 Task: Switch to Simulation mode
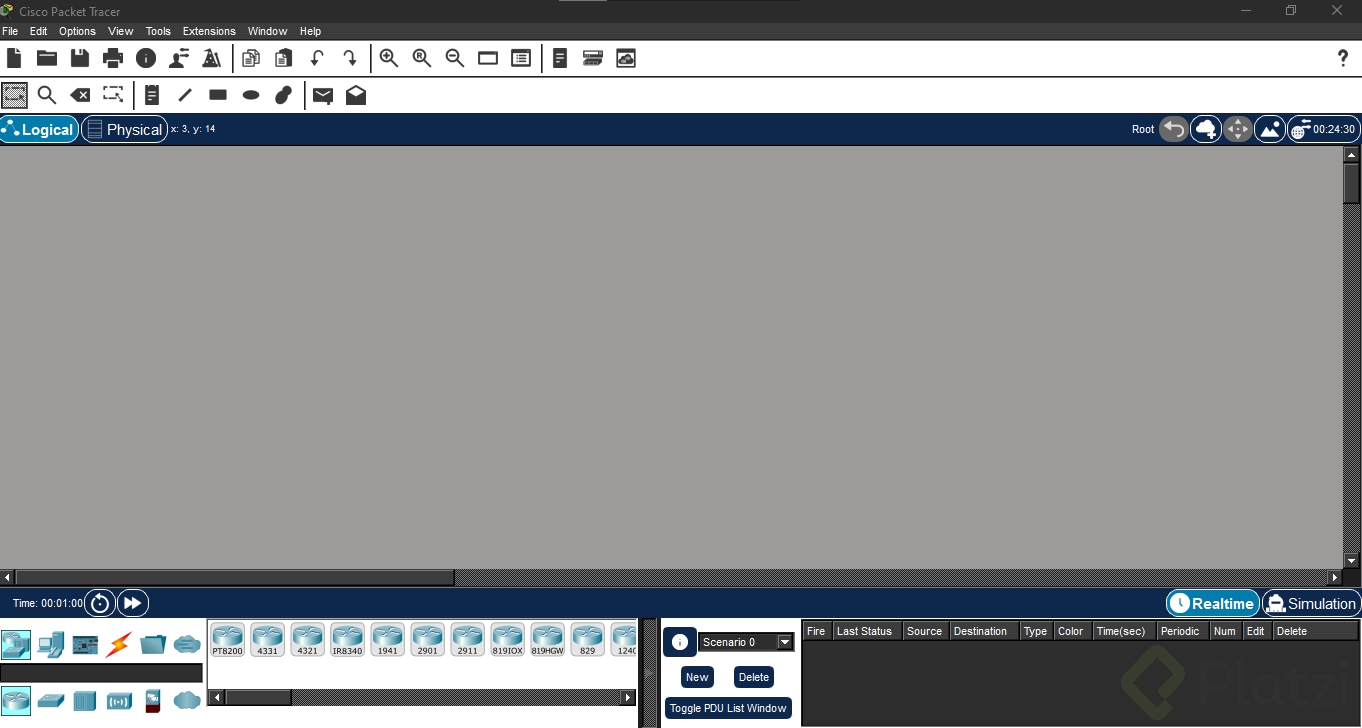(x=1311, y=603)
